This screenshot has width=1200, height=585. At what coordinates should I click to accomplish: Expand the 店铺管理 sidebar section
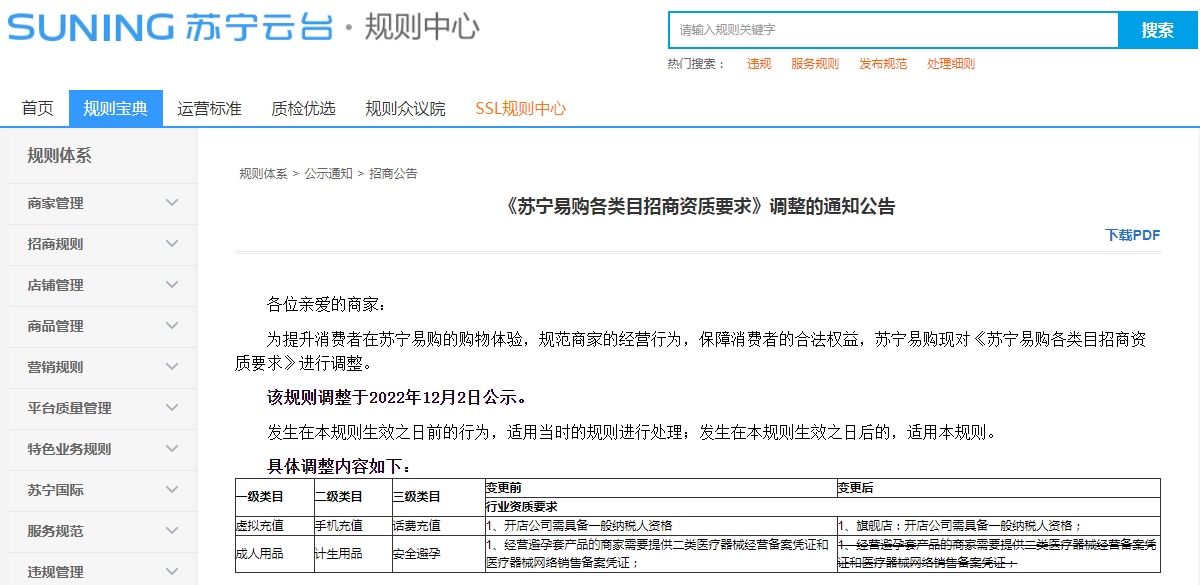pos(102,285)
